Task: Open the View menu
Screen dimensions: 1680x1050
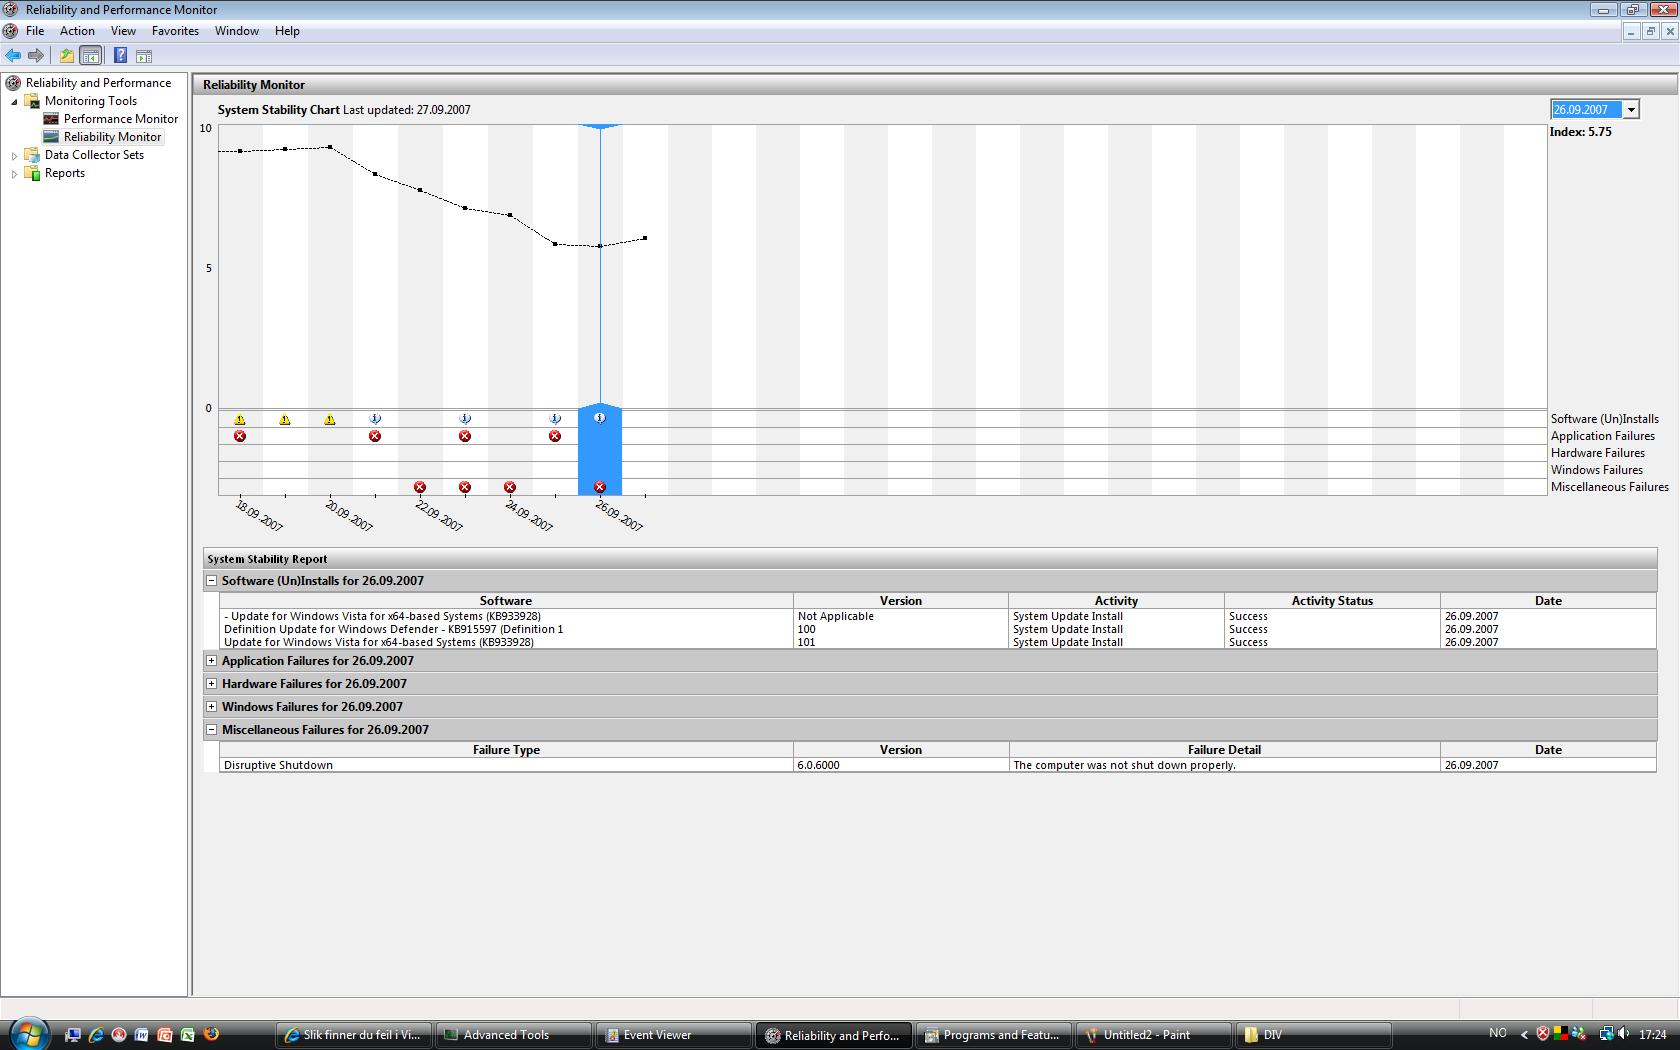Action: (123, 31)
